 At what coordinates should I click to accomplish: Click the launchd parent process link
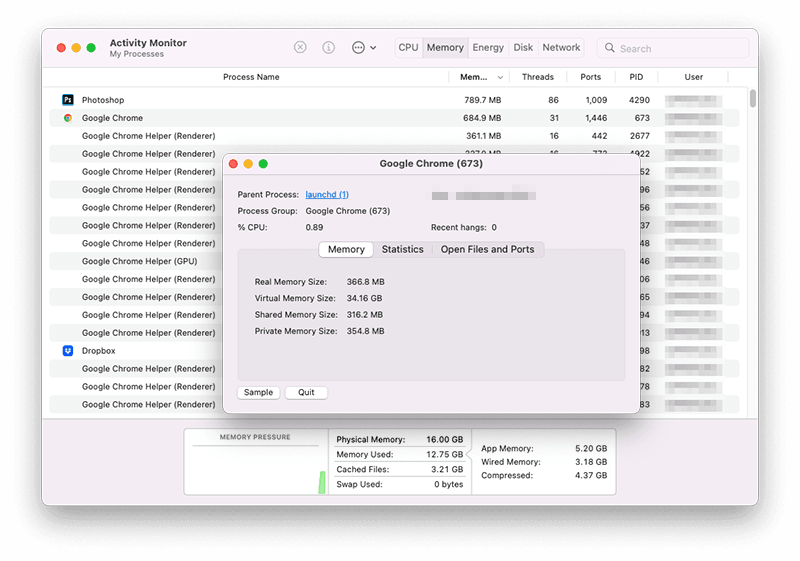coord(327,195)
